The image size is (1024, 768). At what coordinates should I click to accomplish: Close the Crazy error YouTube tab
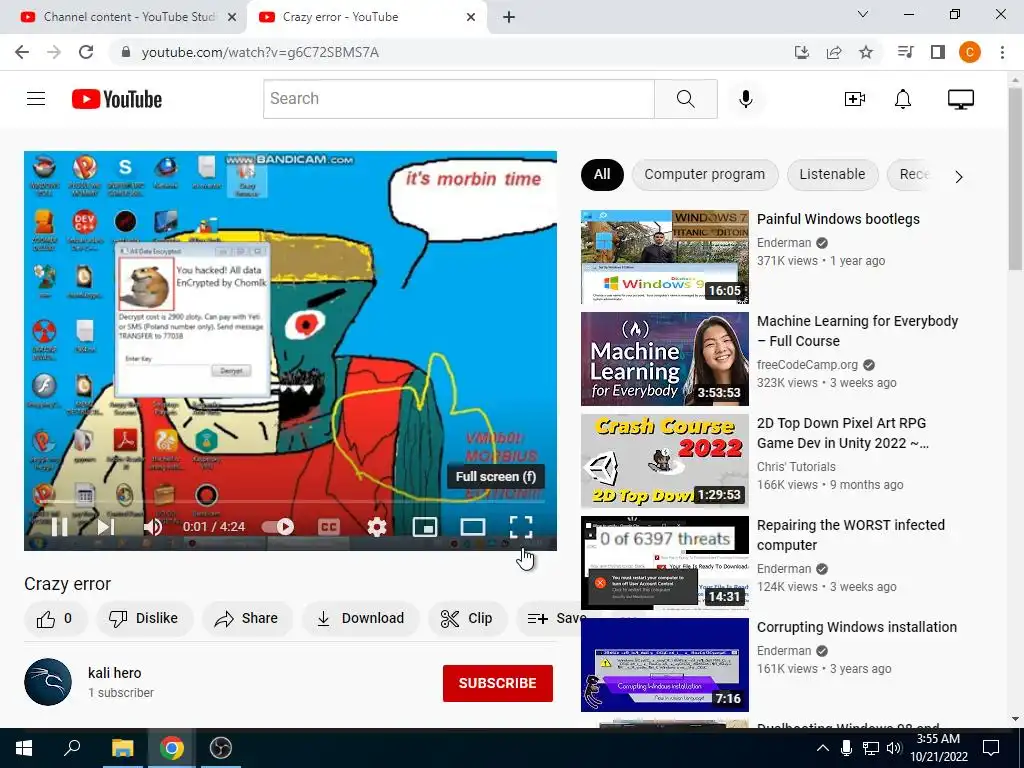point(471,17)
